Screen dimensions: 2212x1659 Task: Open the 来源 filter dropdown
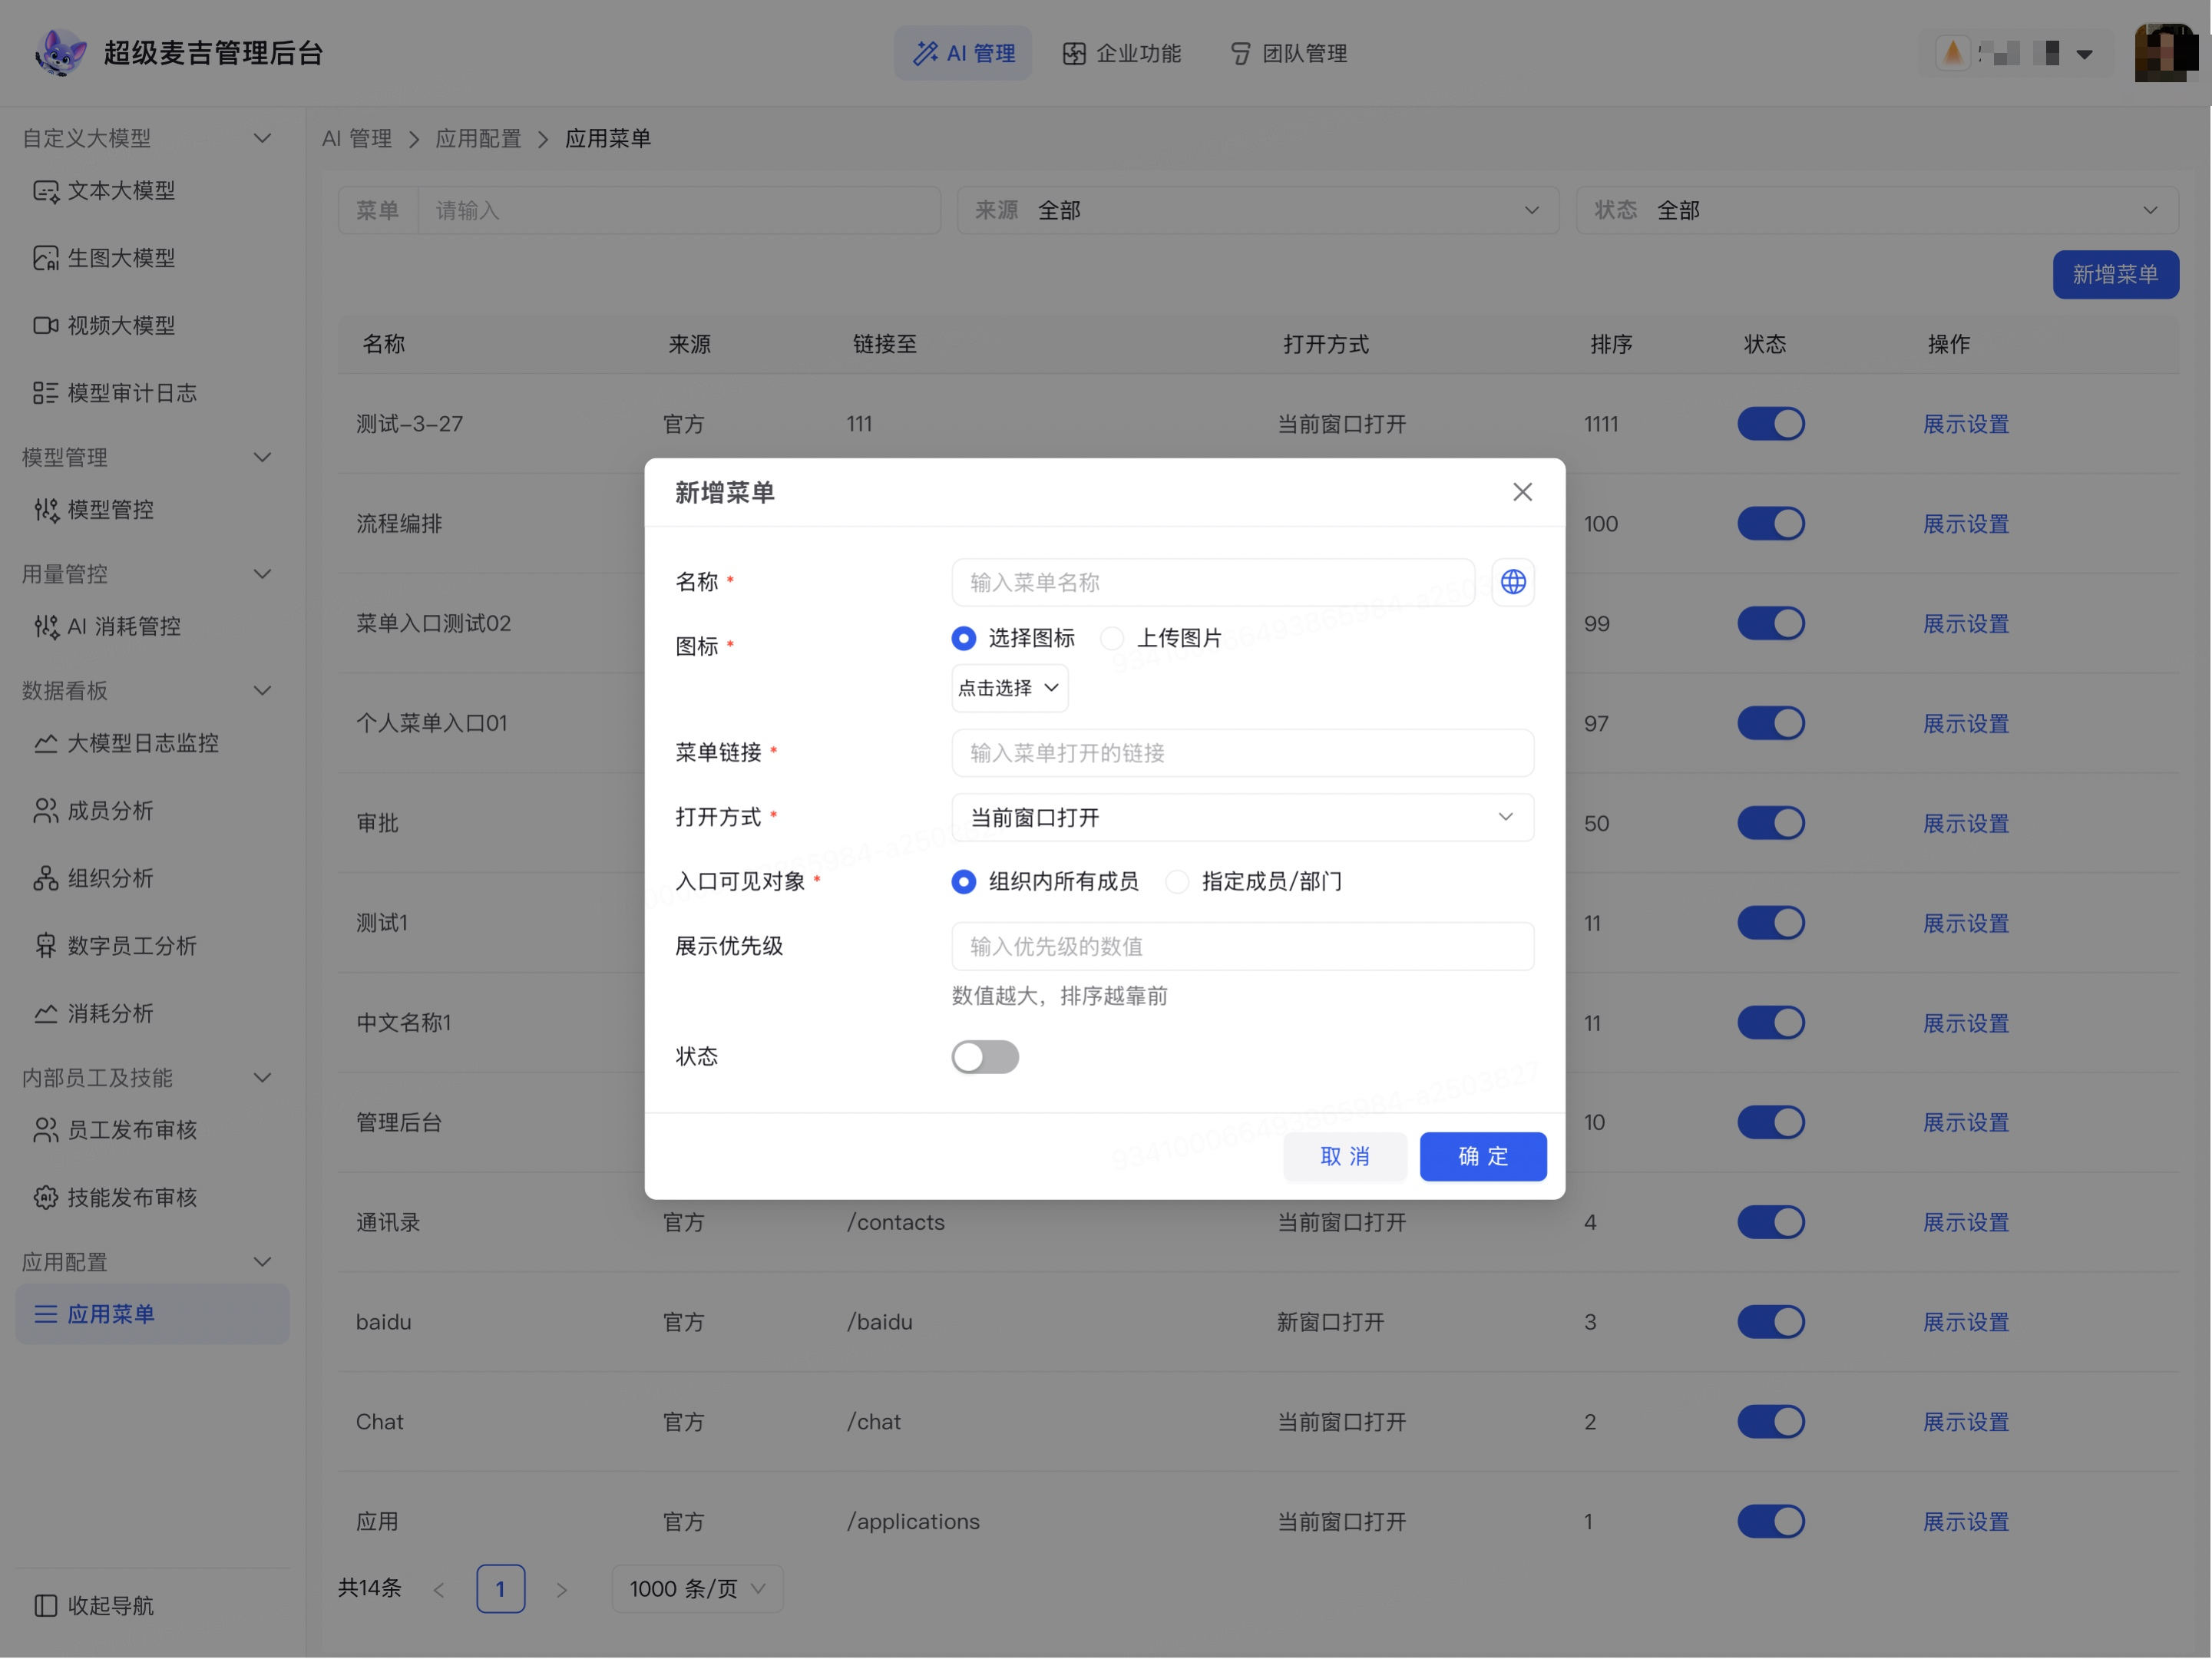click(1257, 210)
